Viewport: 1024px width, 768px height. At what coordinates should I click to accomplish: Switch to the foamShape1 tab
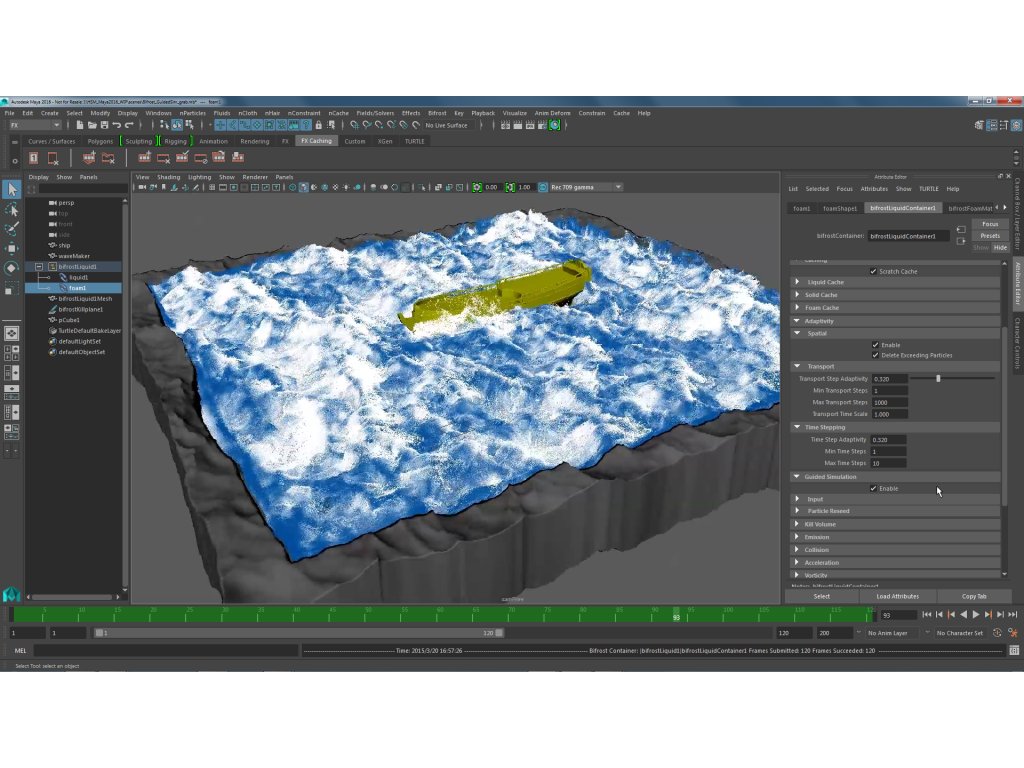click(x=839, y=208)
